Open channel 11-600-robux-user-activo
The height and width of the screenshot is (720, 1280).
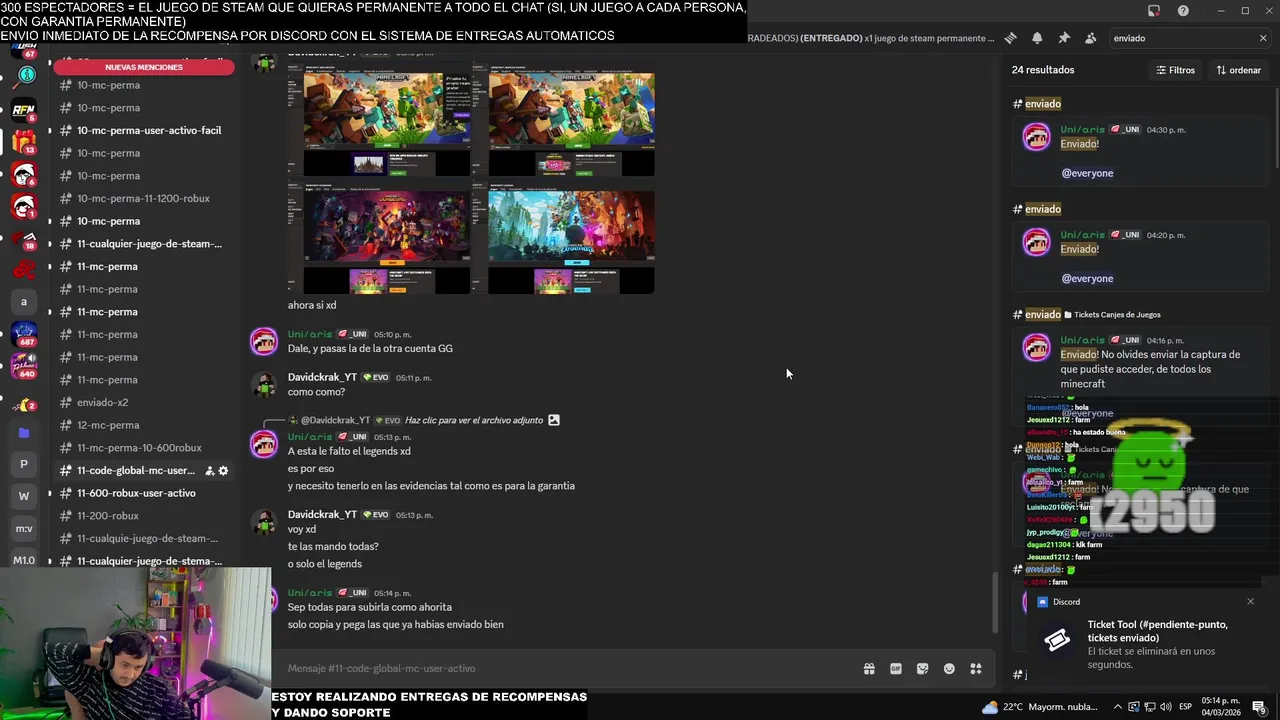pos(143,493)
